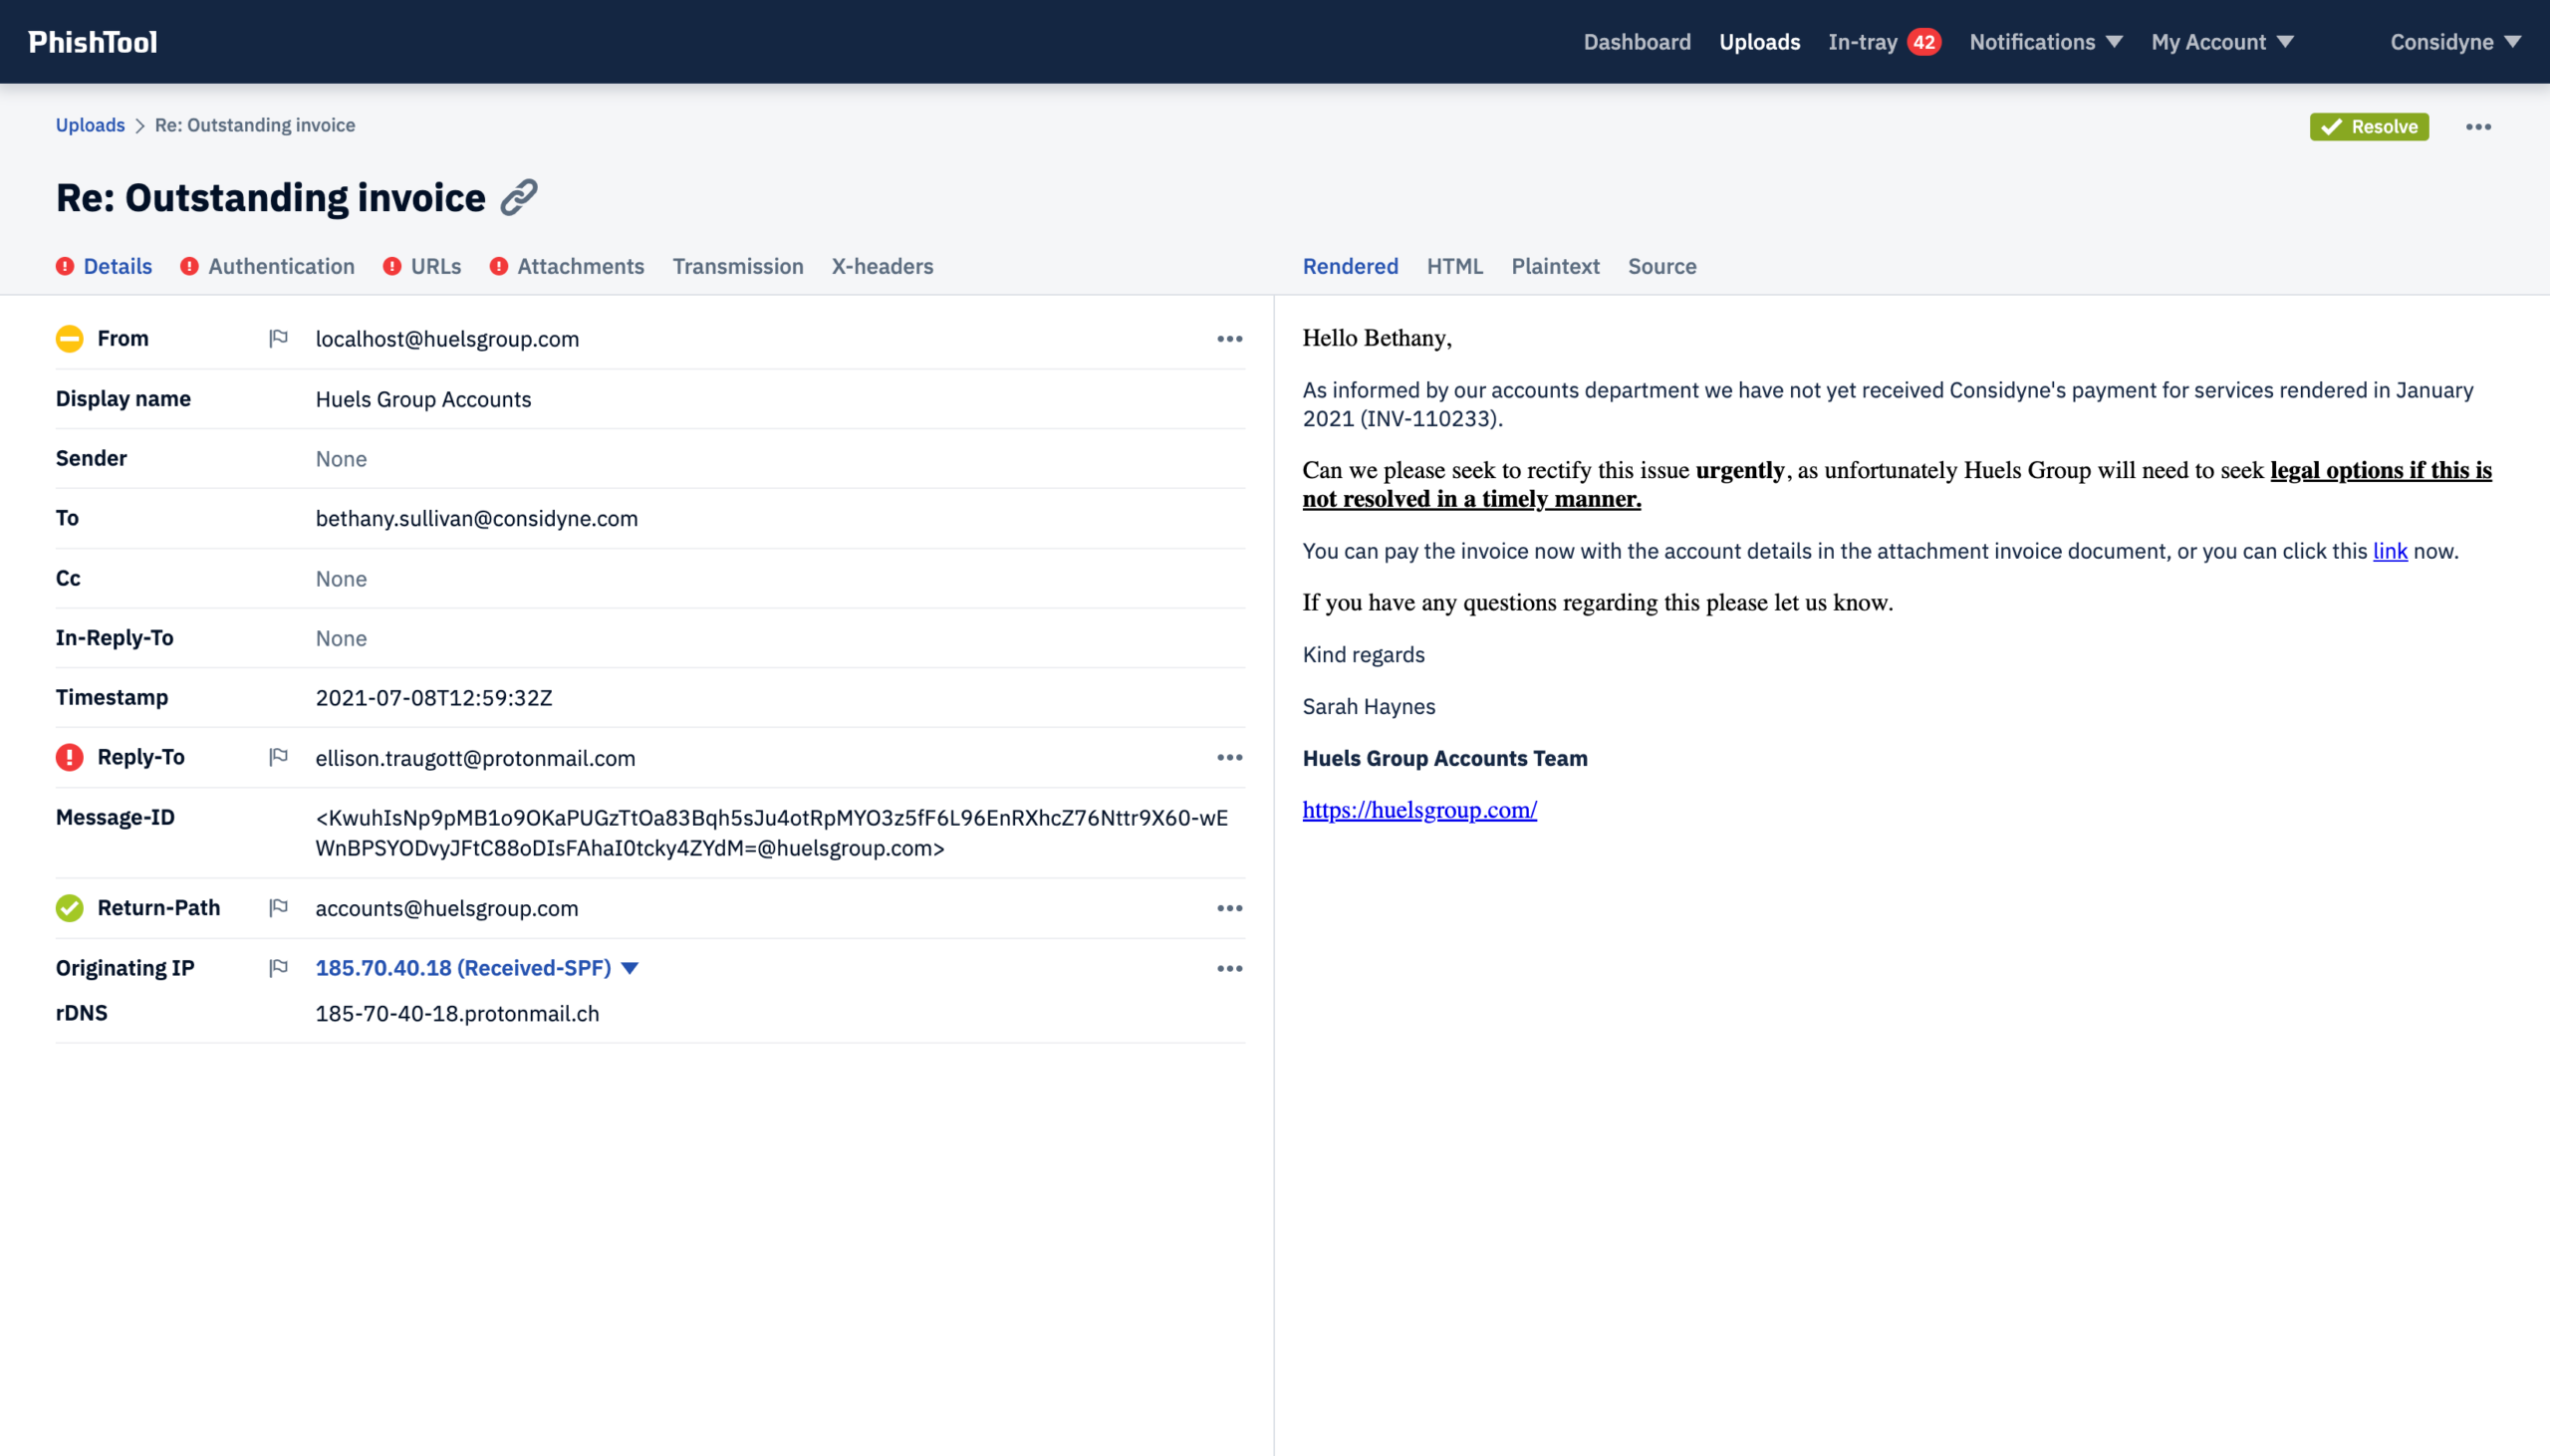Switch to the Details tab
Screen dimensions: 2550x1456
(x=104, y=266)
